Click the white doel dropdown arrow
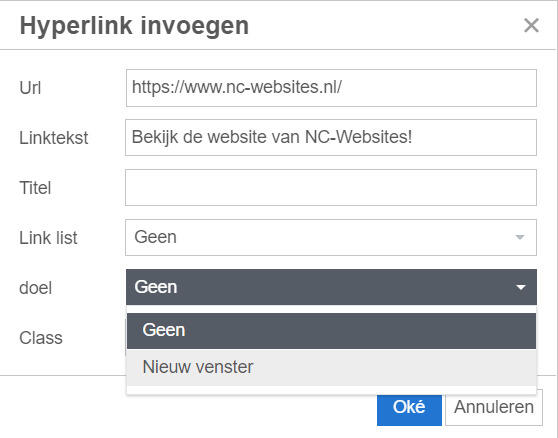The width and height of the screenshot is (558, 438). [521, 287]
